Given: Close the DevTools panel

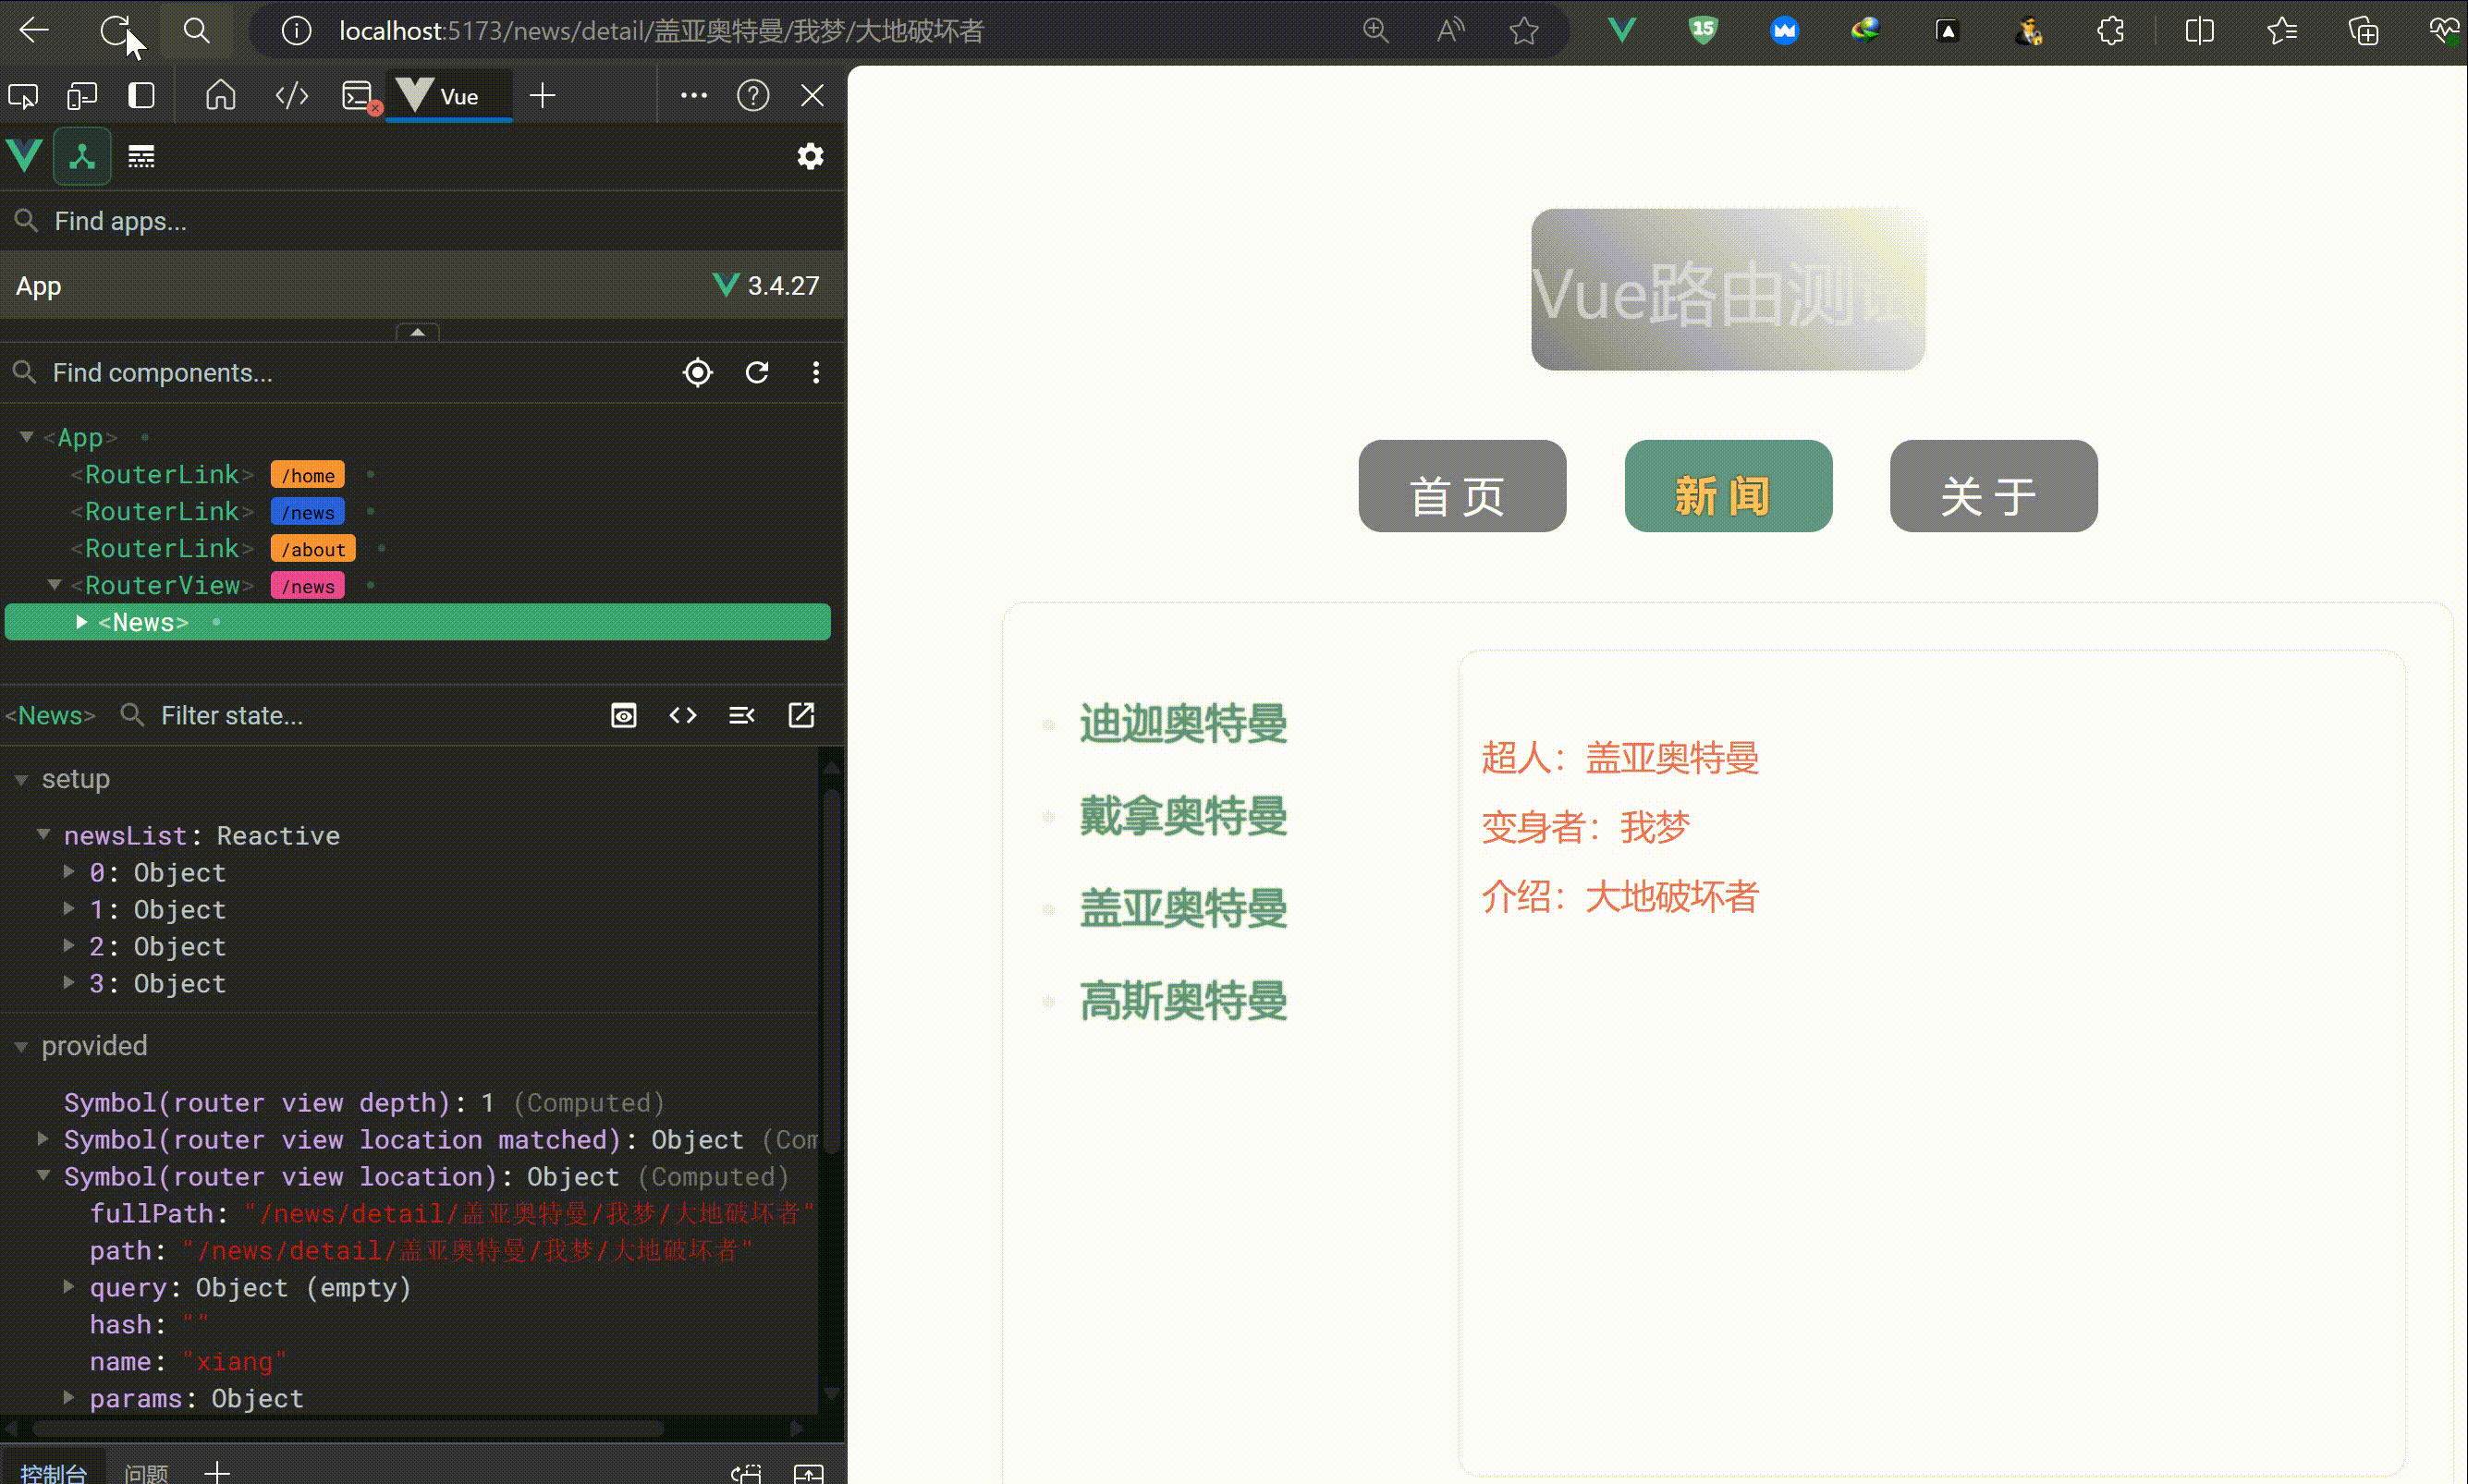Looking at the screenshot, I should (x=812, y=96).
